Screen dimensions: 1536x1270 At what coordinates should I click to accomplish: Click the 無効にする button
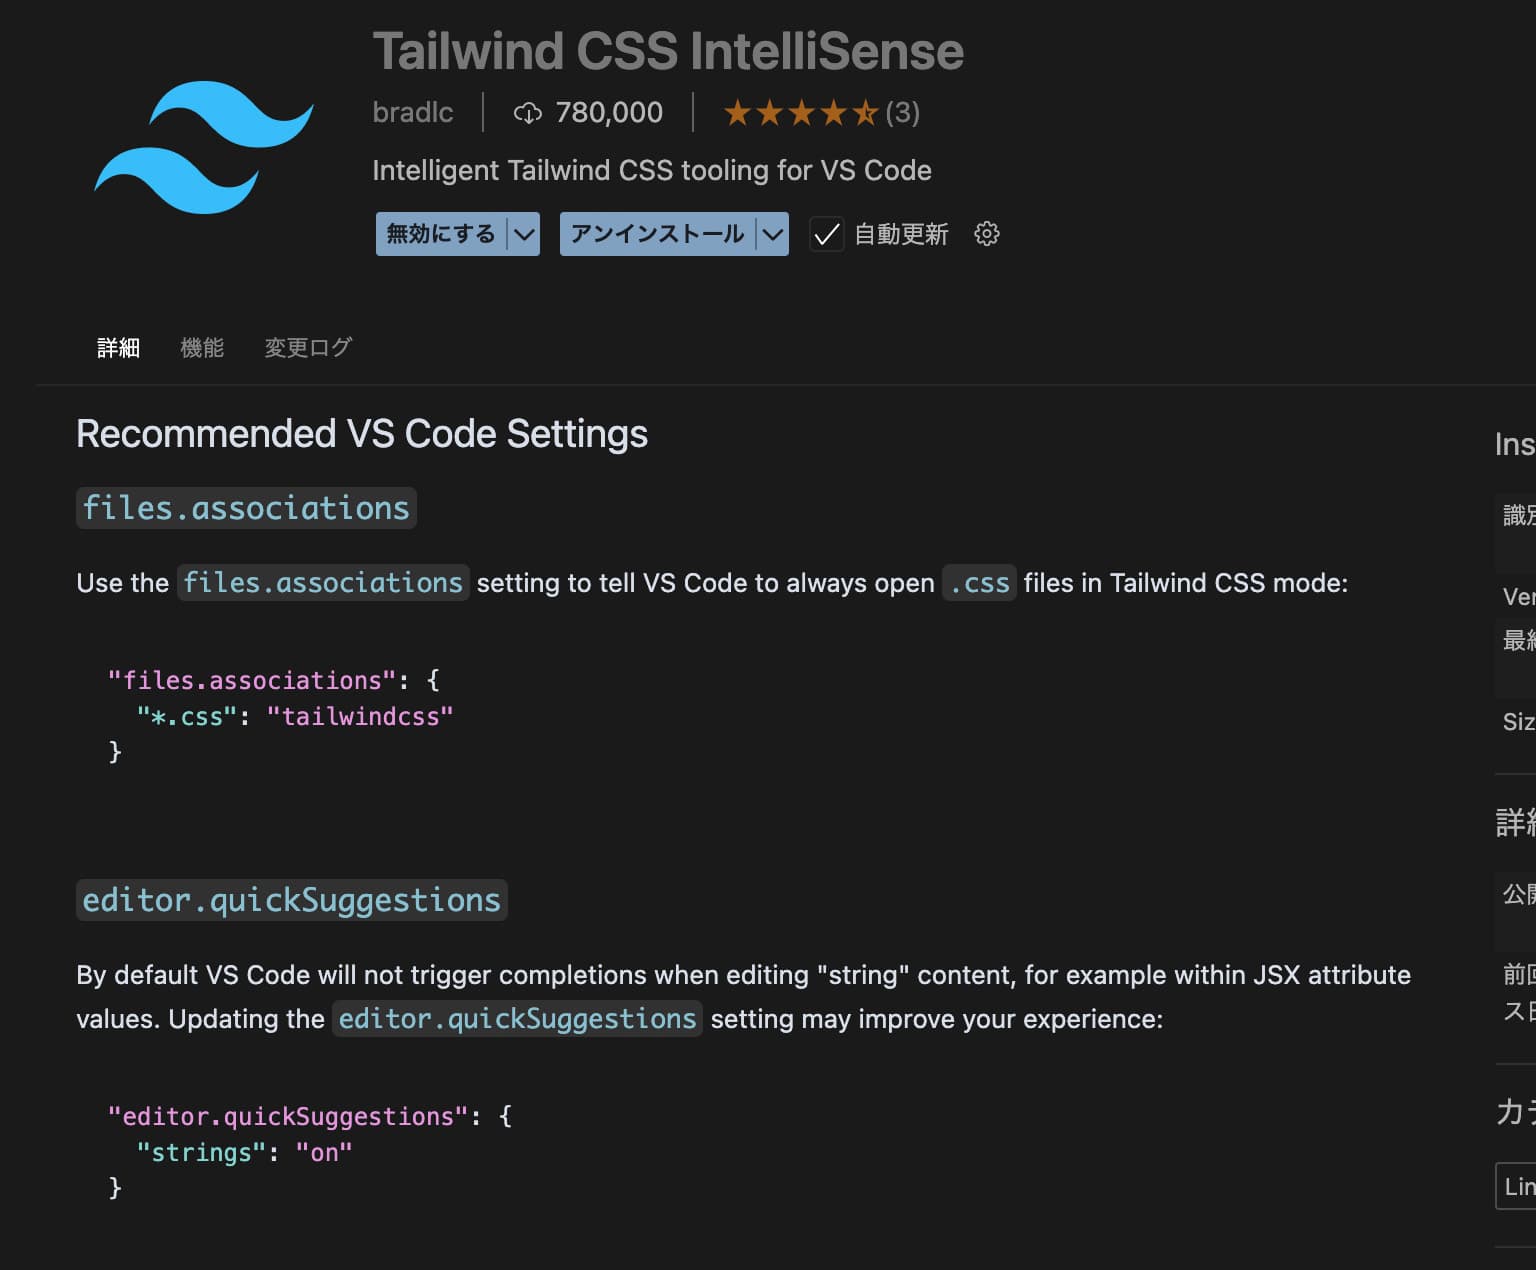pyautogui.click(x=441, y=234)
